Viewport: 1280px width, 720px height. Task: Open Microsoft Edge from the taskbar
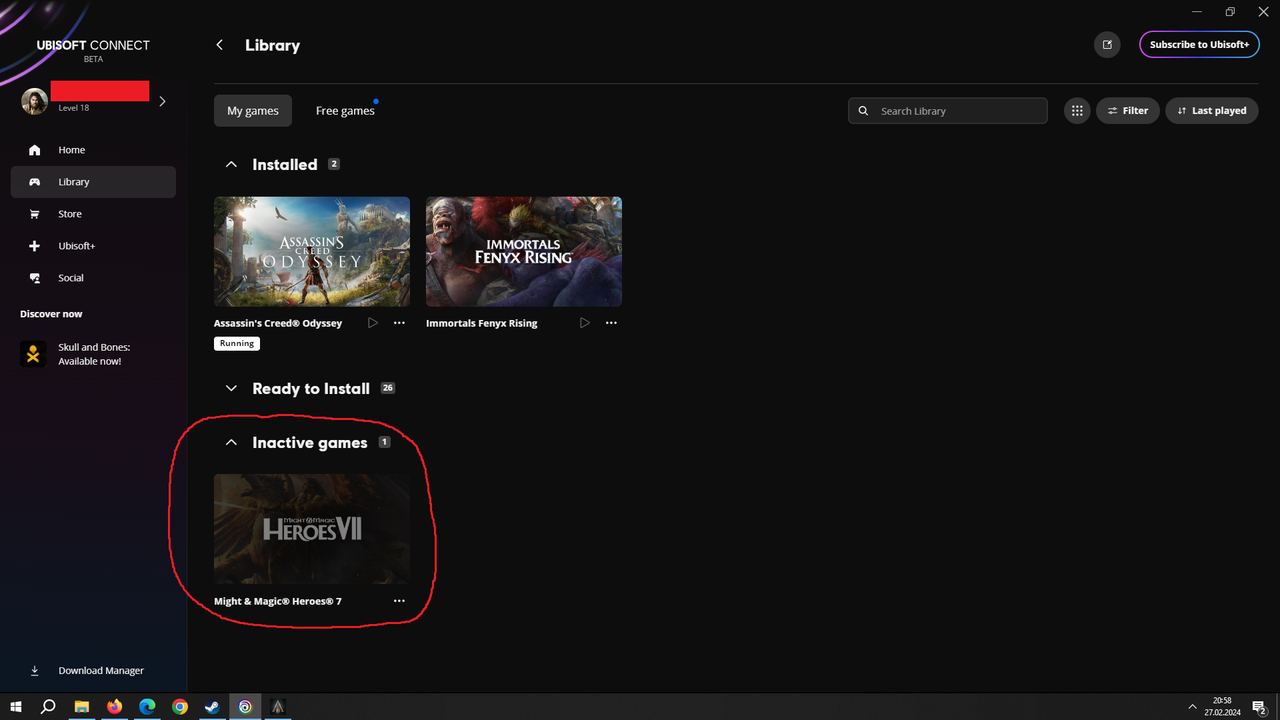pos(147,706)
